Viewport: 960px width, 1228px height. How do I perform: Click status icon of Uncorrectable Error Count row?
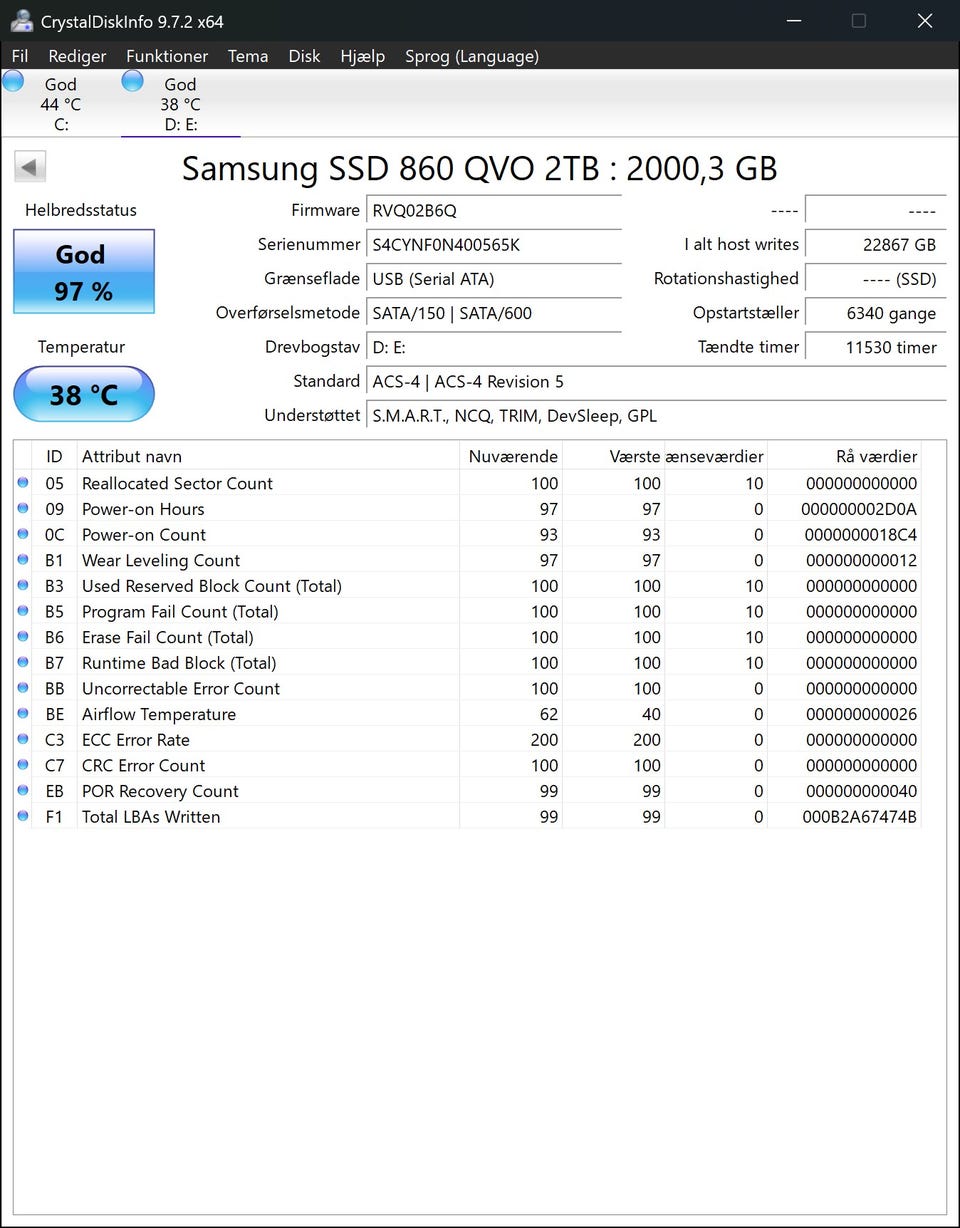coord(23,688)
